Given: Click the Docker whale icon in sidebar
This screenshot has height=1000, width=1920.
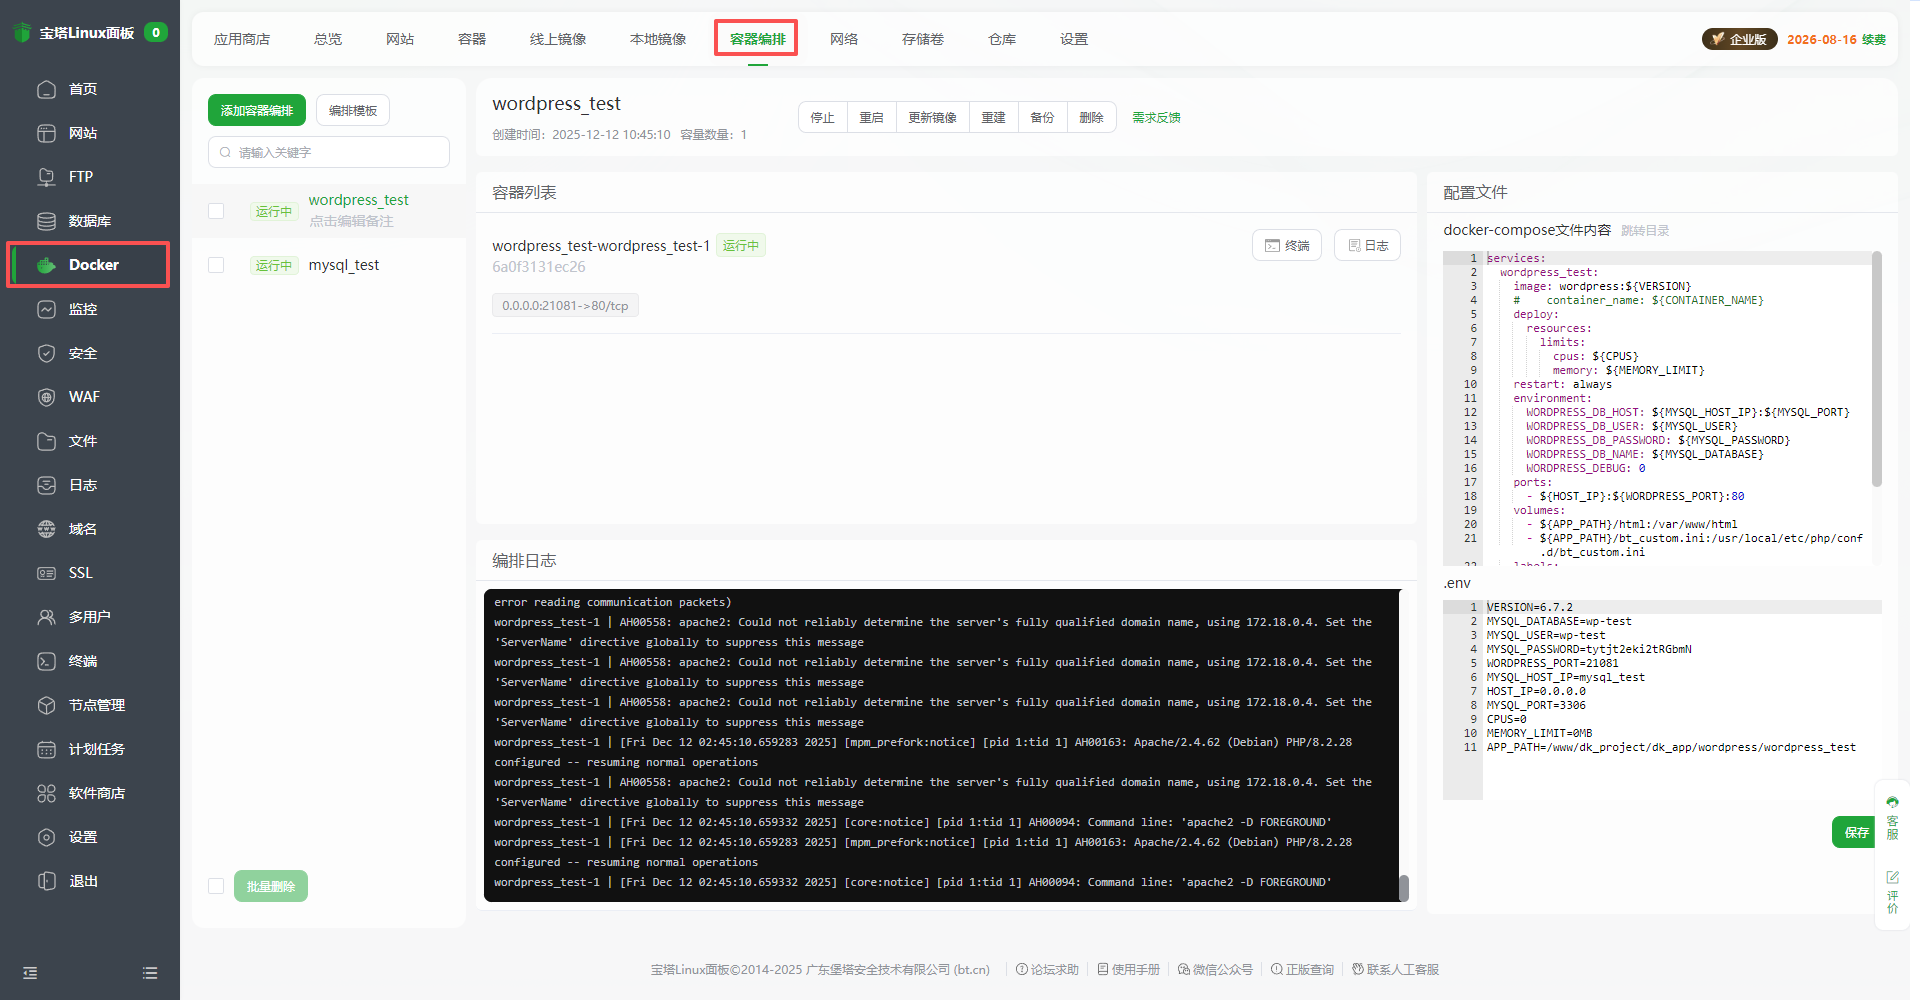Looking at the screenshot, I should pyautogui.click(x=46, y=265).
